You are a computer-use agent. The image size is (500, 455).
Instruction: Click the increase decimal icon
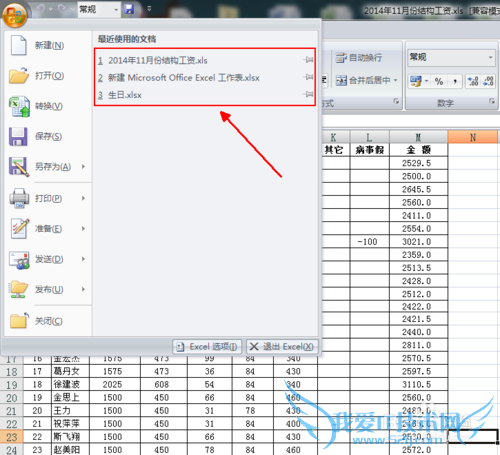(473, 81)
